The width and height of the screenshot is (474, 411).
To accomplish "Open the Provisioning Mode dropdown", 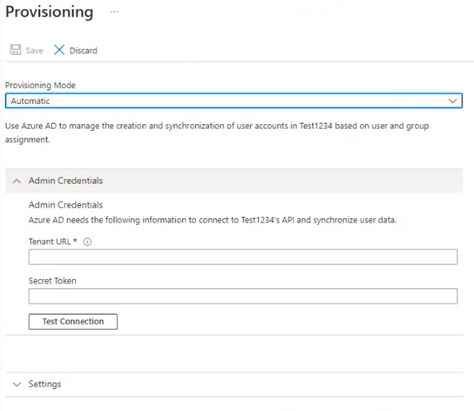I will tap(234, 101).
